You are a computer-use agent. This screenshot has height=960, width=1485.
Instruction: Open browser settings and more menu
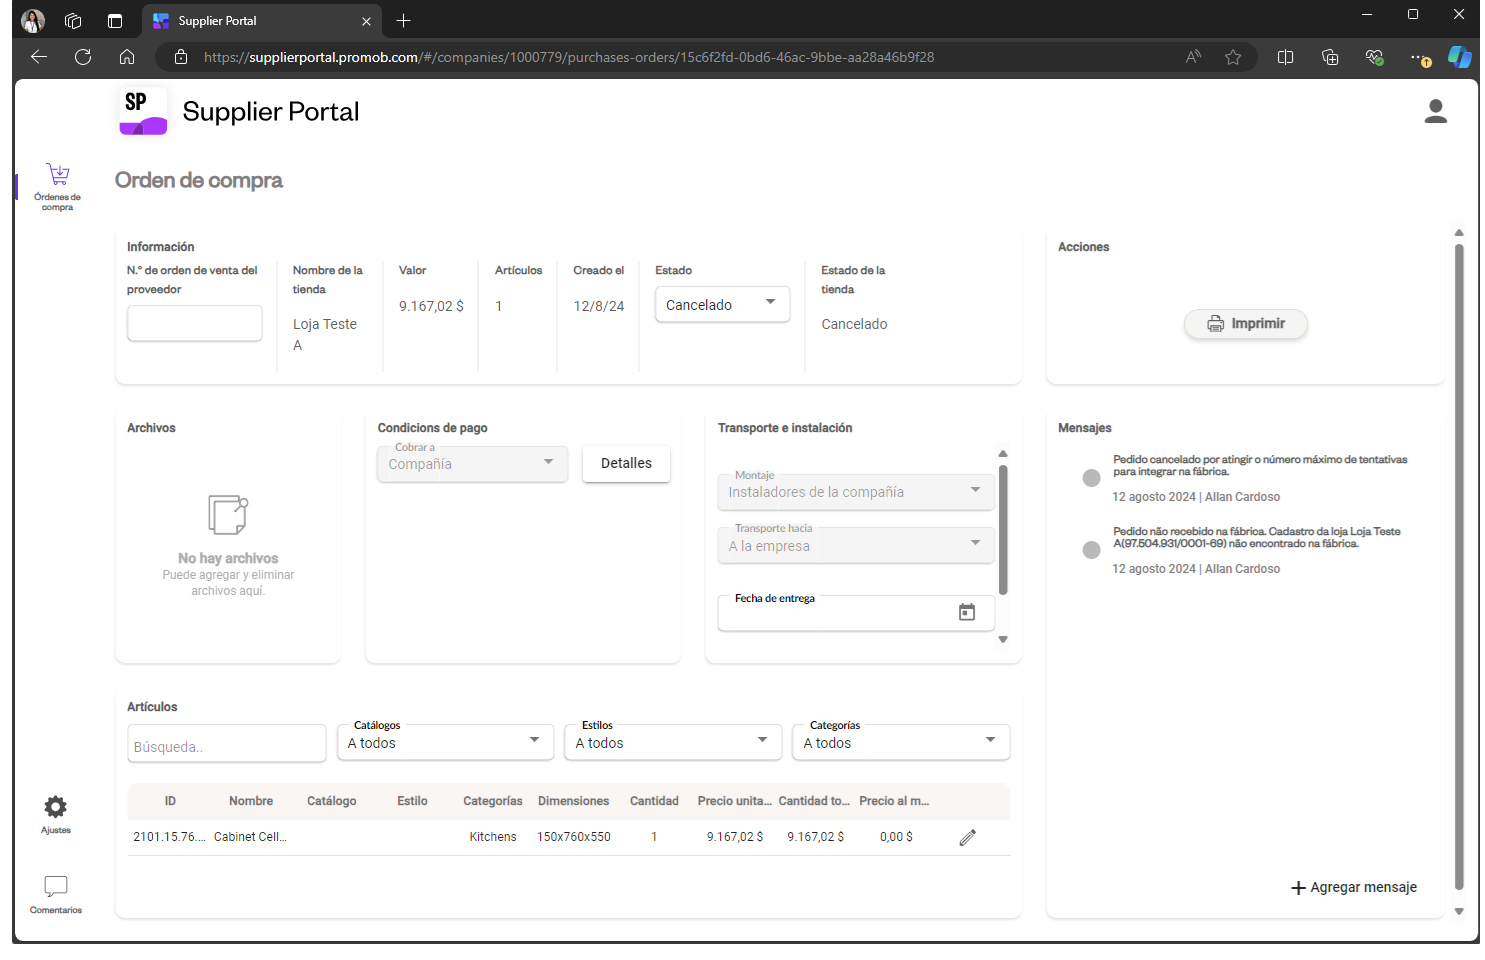[1420, 58]
